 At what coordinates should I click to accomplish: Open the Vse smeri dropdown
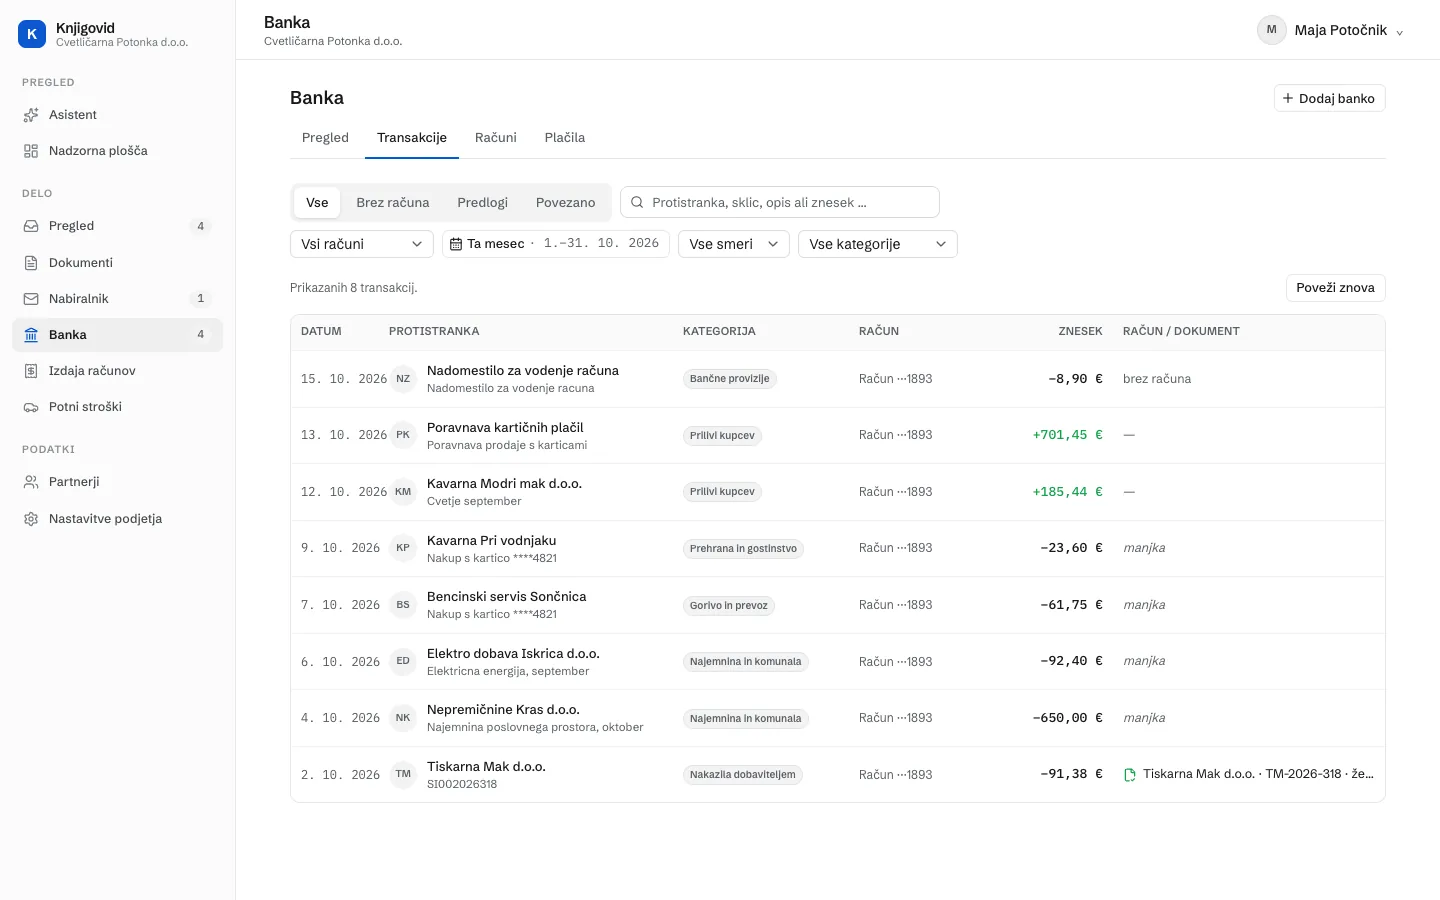(x=734, y=244)
